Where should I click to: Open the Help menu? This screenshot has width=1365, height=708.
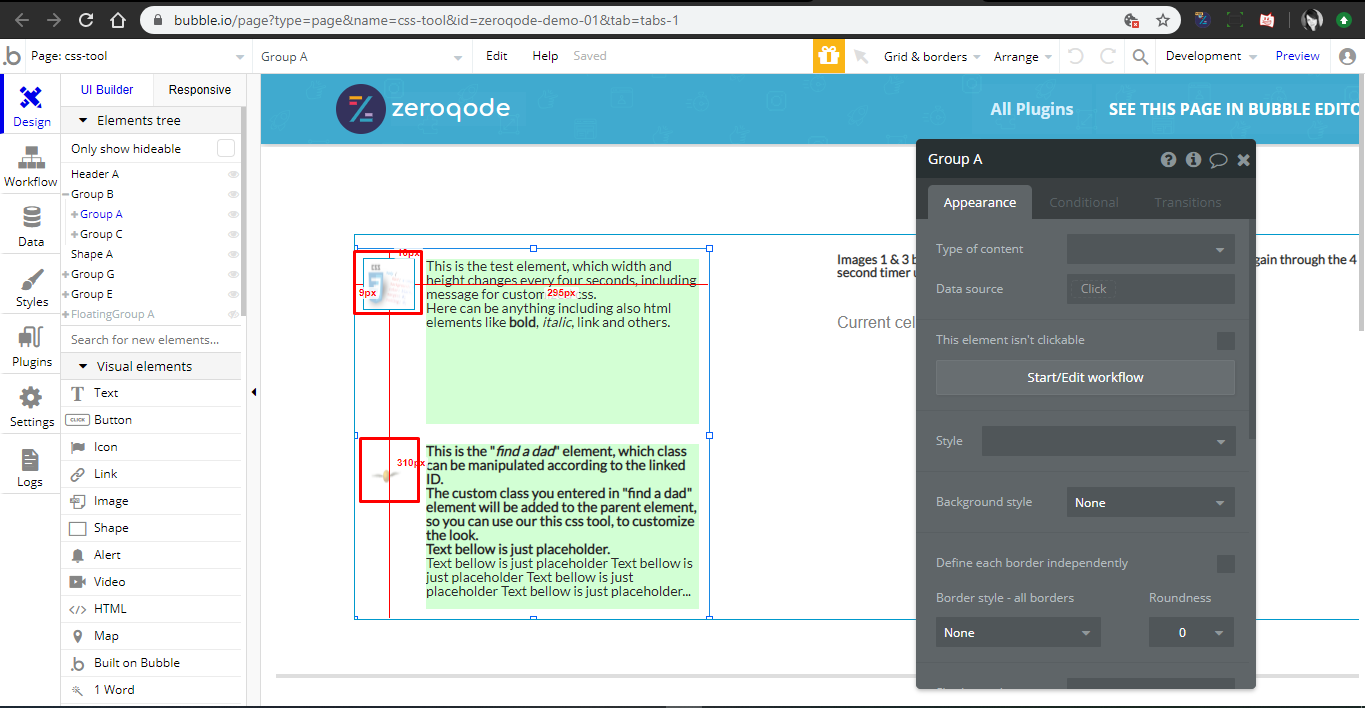545,56
